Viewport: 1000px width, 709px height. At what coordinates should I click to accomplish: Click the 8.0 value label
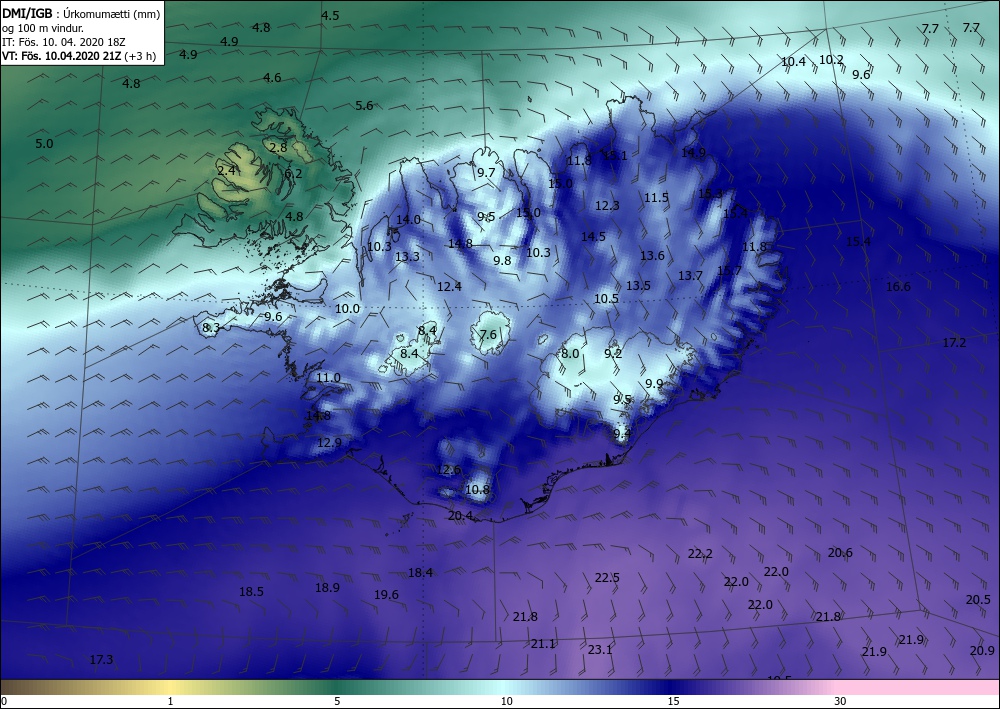click(570, 353)
